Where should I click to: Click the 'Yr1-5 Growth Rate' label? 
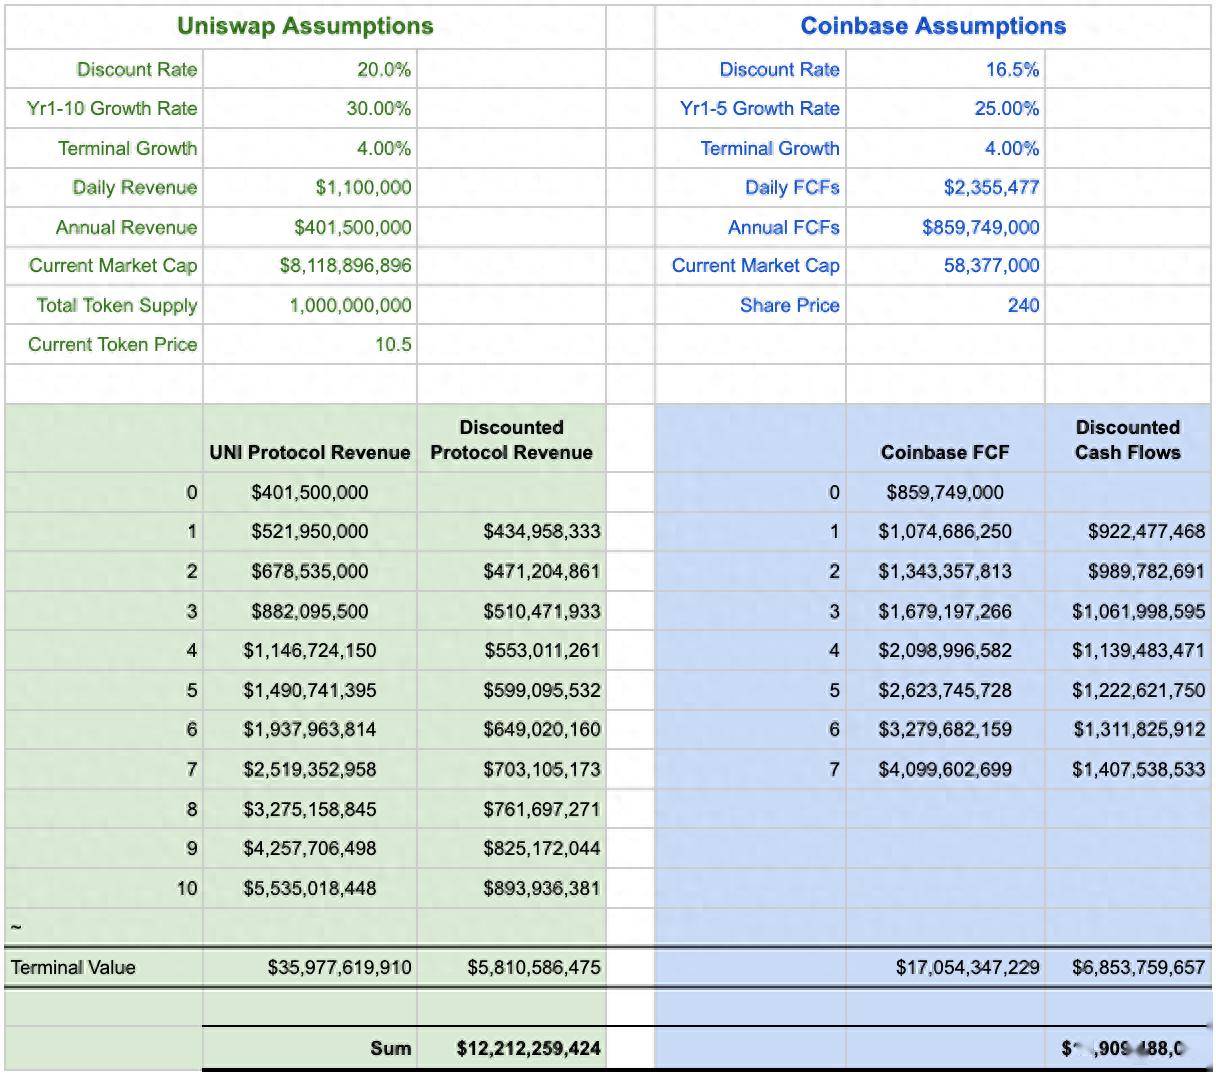click(760, 108)
